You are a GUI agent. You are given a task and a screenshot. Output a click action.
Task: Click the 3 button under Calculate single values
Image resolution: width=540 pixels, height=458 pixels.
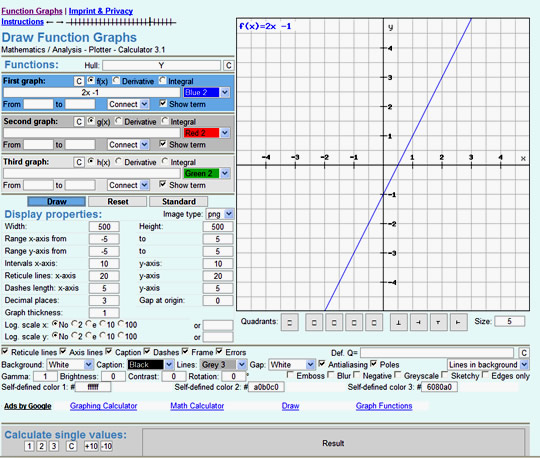coord(54,446)
